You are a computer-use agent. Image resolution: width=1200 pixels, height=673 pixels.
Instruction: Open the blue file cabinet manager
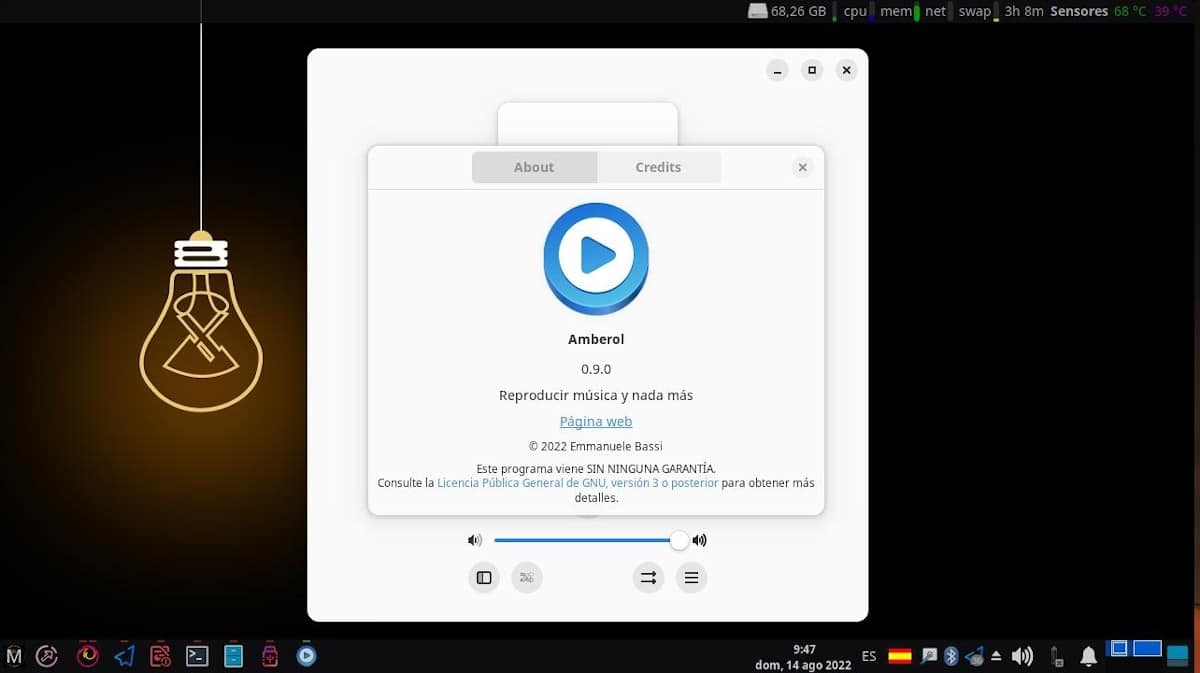[x=233, y=656]
